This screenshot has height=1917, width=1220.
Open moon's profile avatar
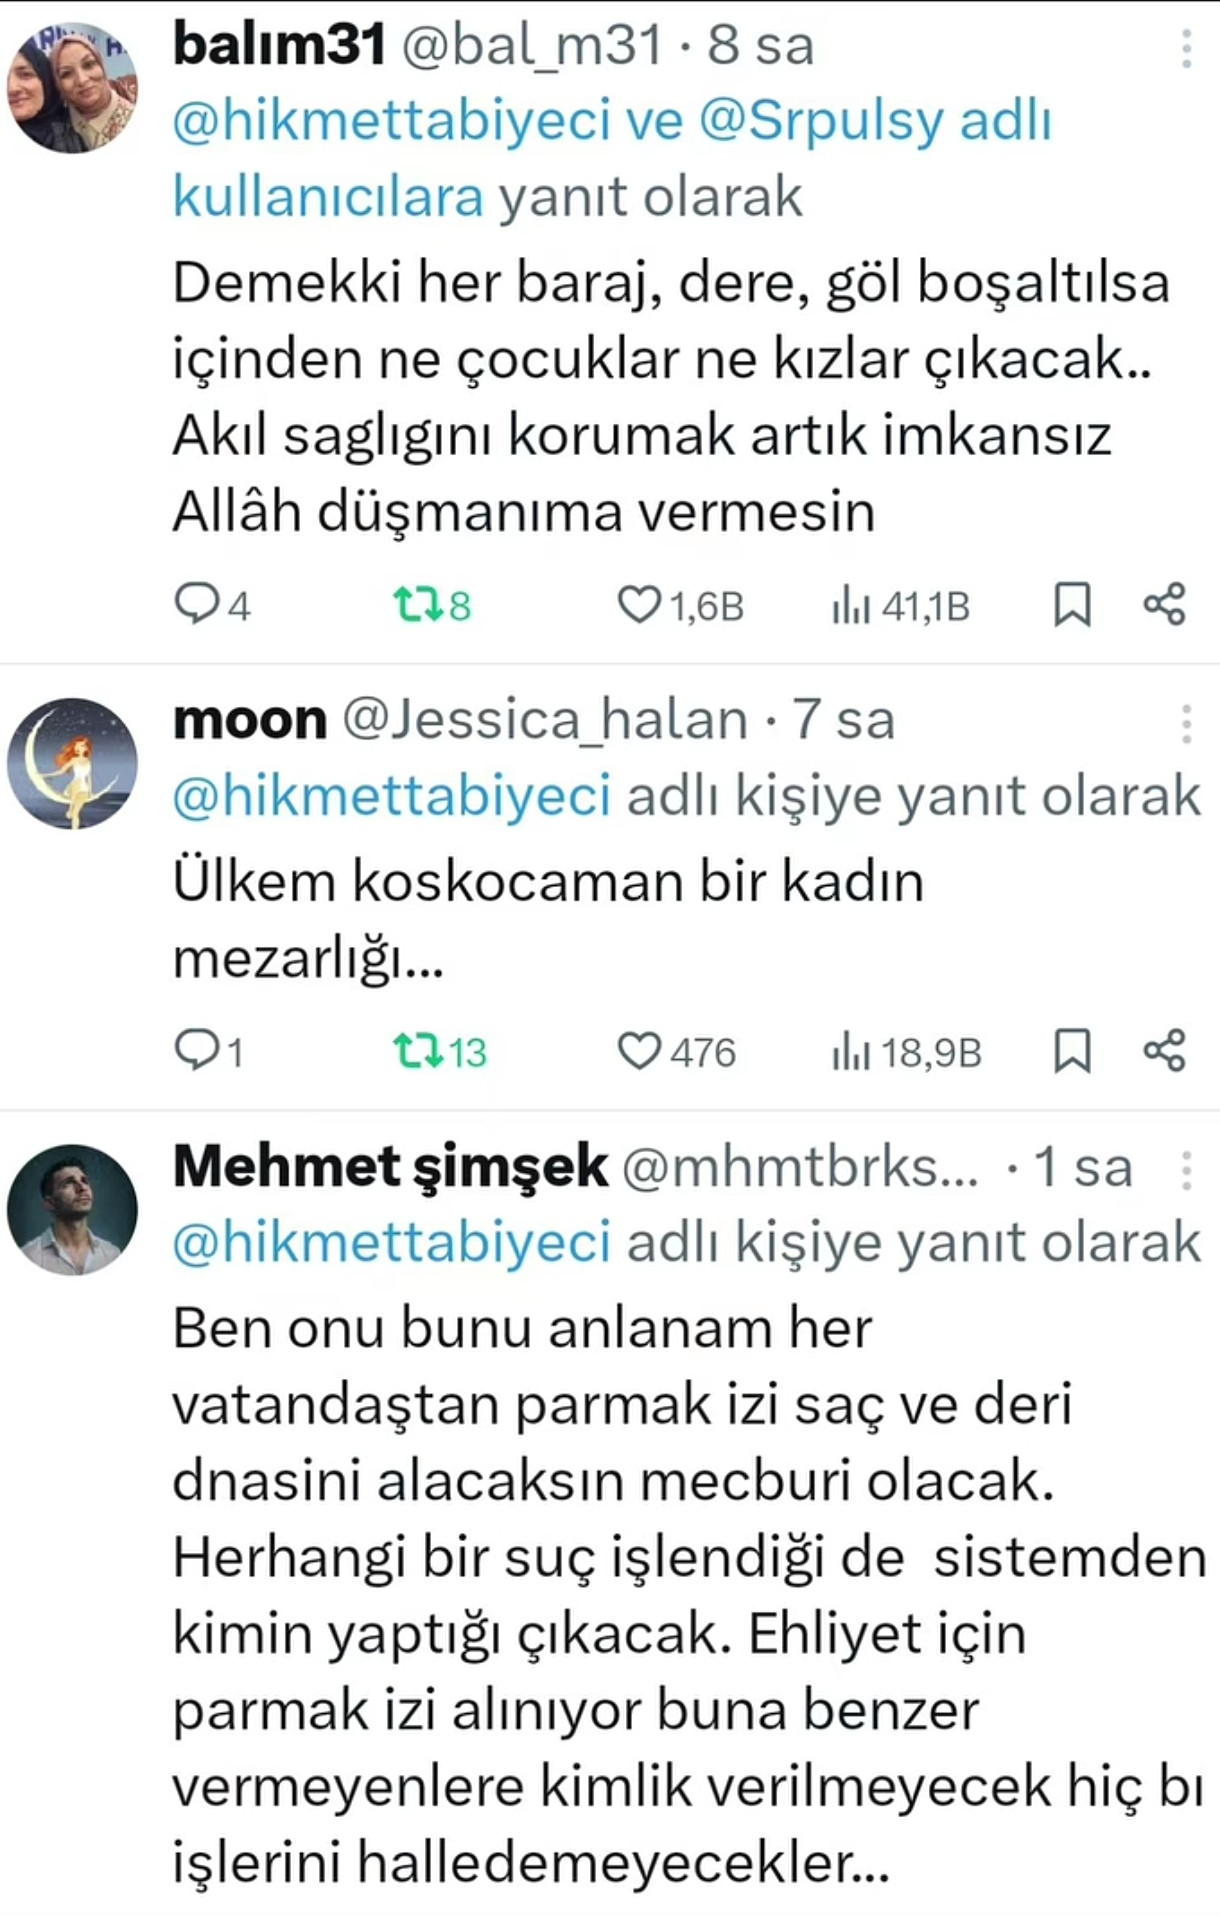click(x=72, y=763)
